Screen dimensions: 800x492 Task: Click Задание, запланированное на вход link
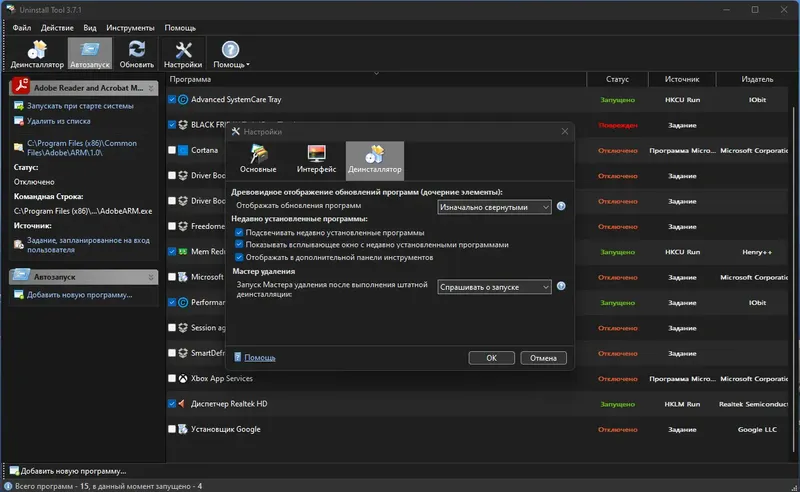[x=88, y=245]
